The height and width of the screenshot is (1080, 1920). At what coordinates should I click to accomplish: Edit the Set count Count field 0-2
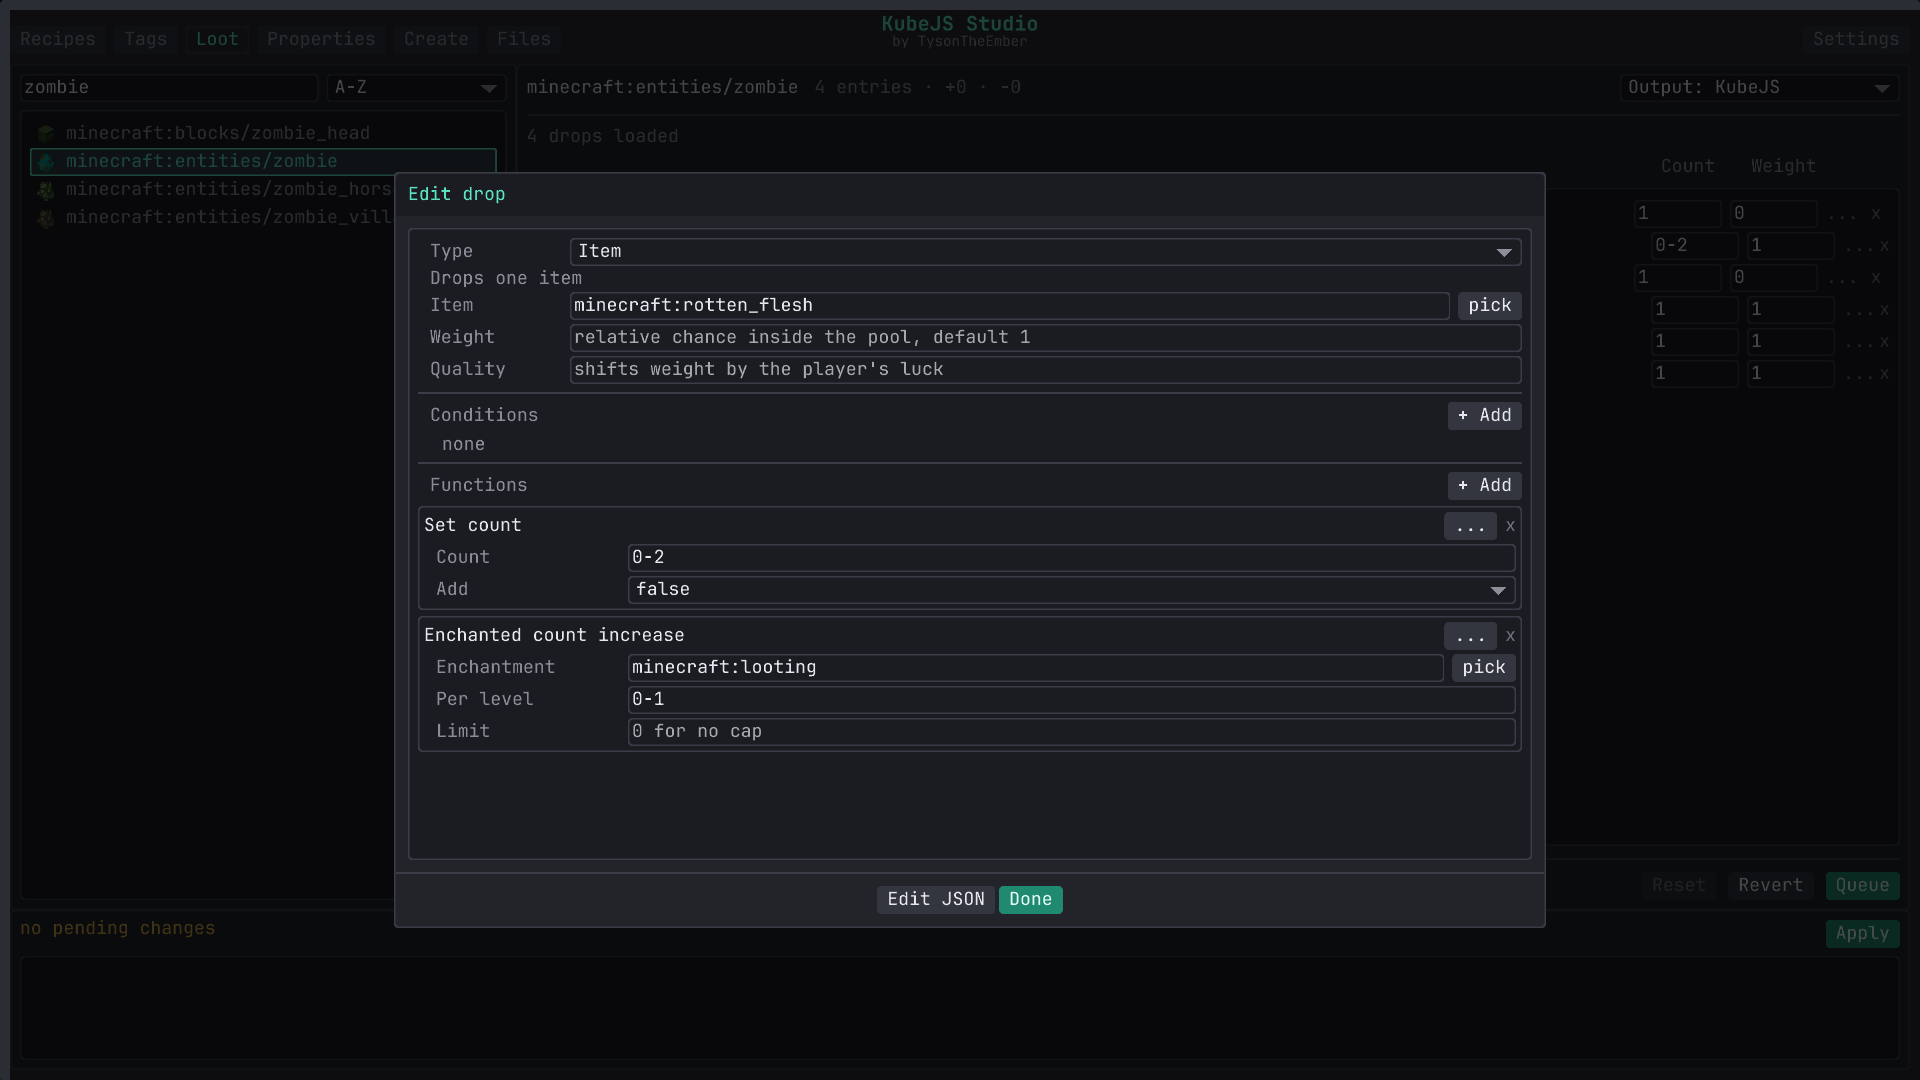(x=1072, y=558)
